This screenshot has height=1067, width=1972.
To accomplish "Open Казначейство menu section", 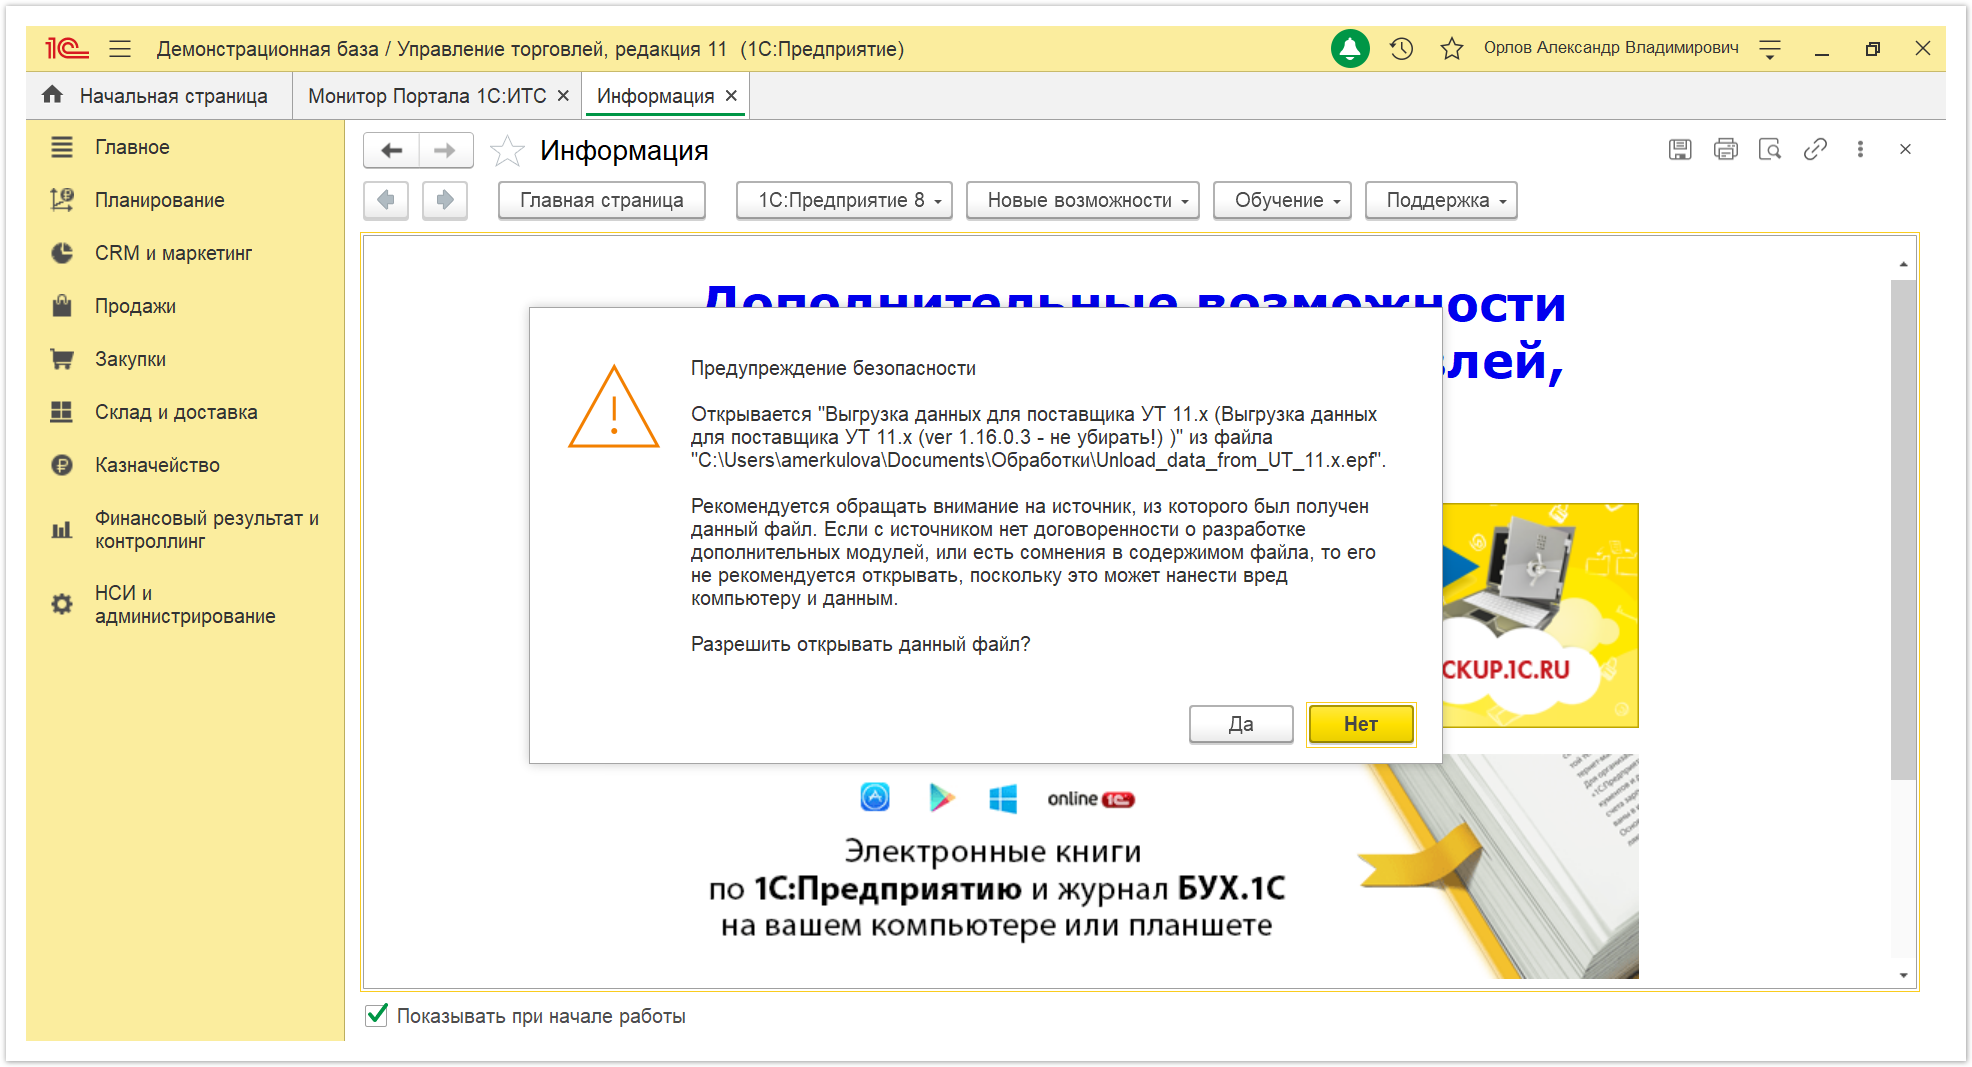I will (x=157, y=465).
